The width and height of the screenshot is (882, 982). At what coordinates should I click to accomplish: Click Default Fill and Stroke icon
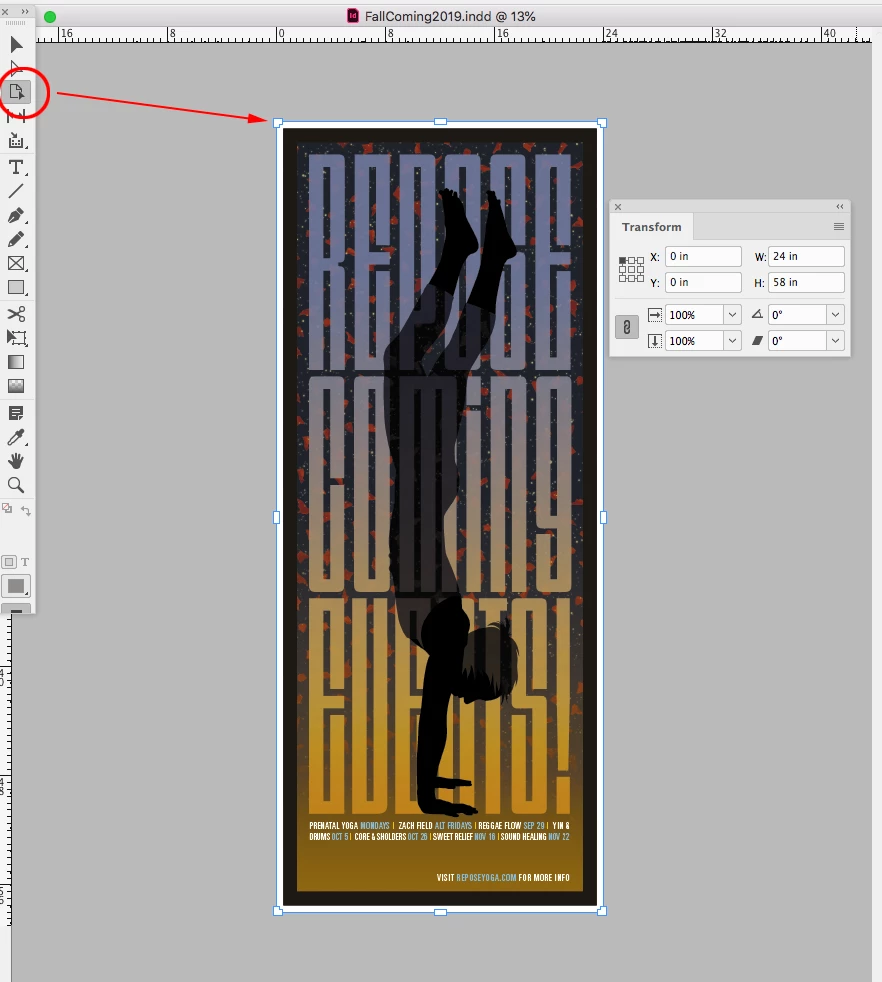click(7, 509)
